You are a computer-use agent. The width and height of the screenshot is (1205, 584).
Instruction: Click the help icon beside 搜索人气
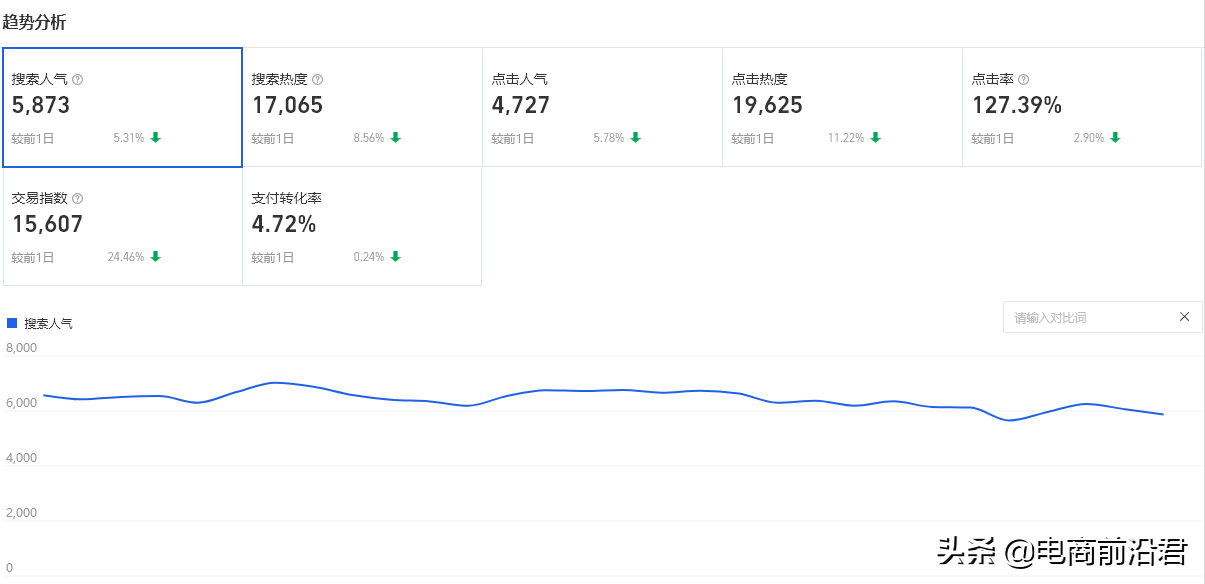pos(78,79)
